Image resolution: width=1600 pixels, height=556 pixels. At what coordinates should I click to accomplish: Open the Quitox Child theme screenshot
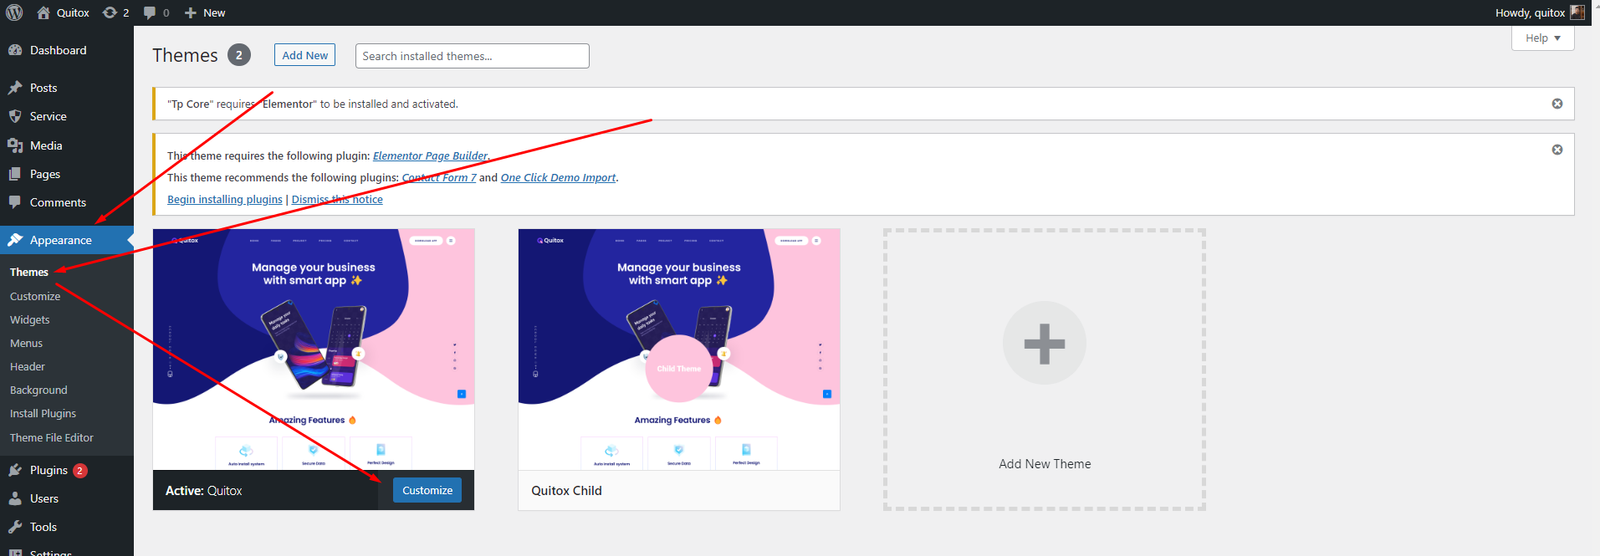tap(679, 349)
